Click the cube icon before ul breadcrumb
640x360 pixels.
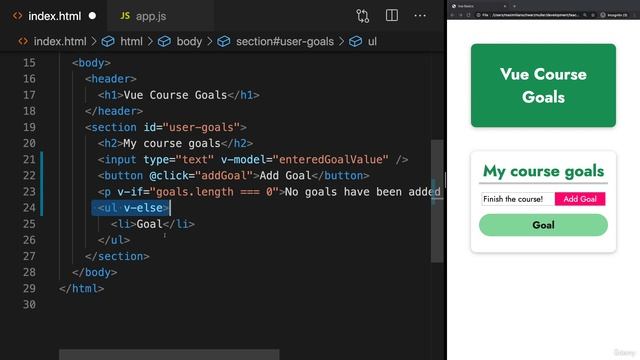[355, 41]
